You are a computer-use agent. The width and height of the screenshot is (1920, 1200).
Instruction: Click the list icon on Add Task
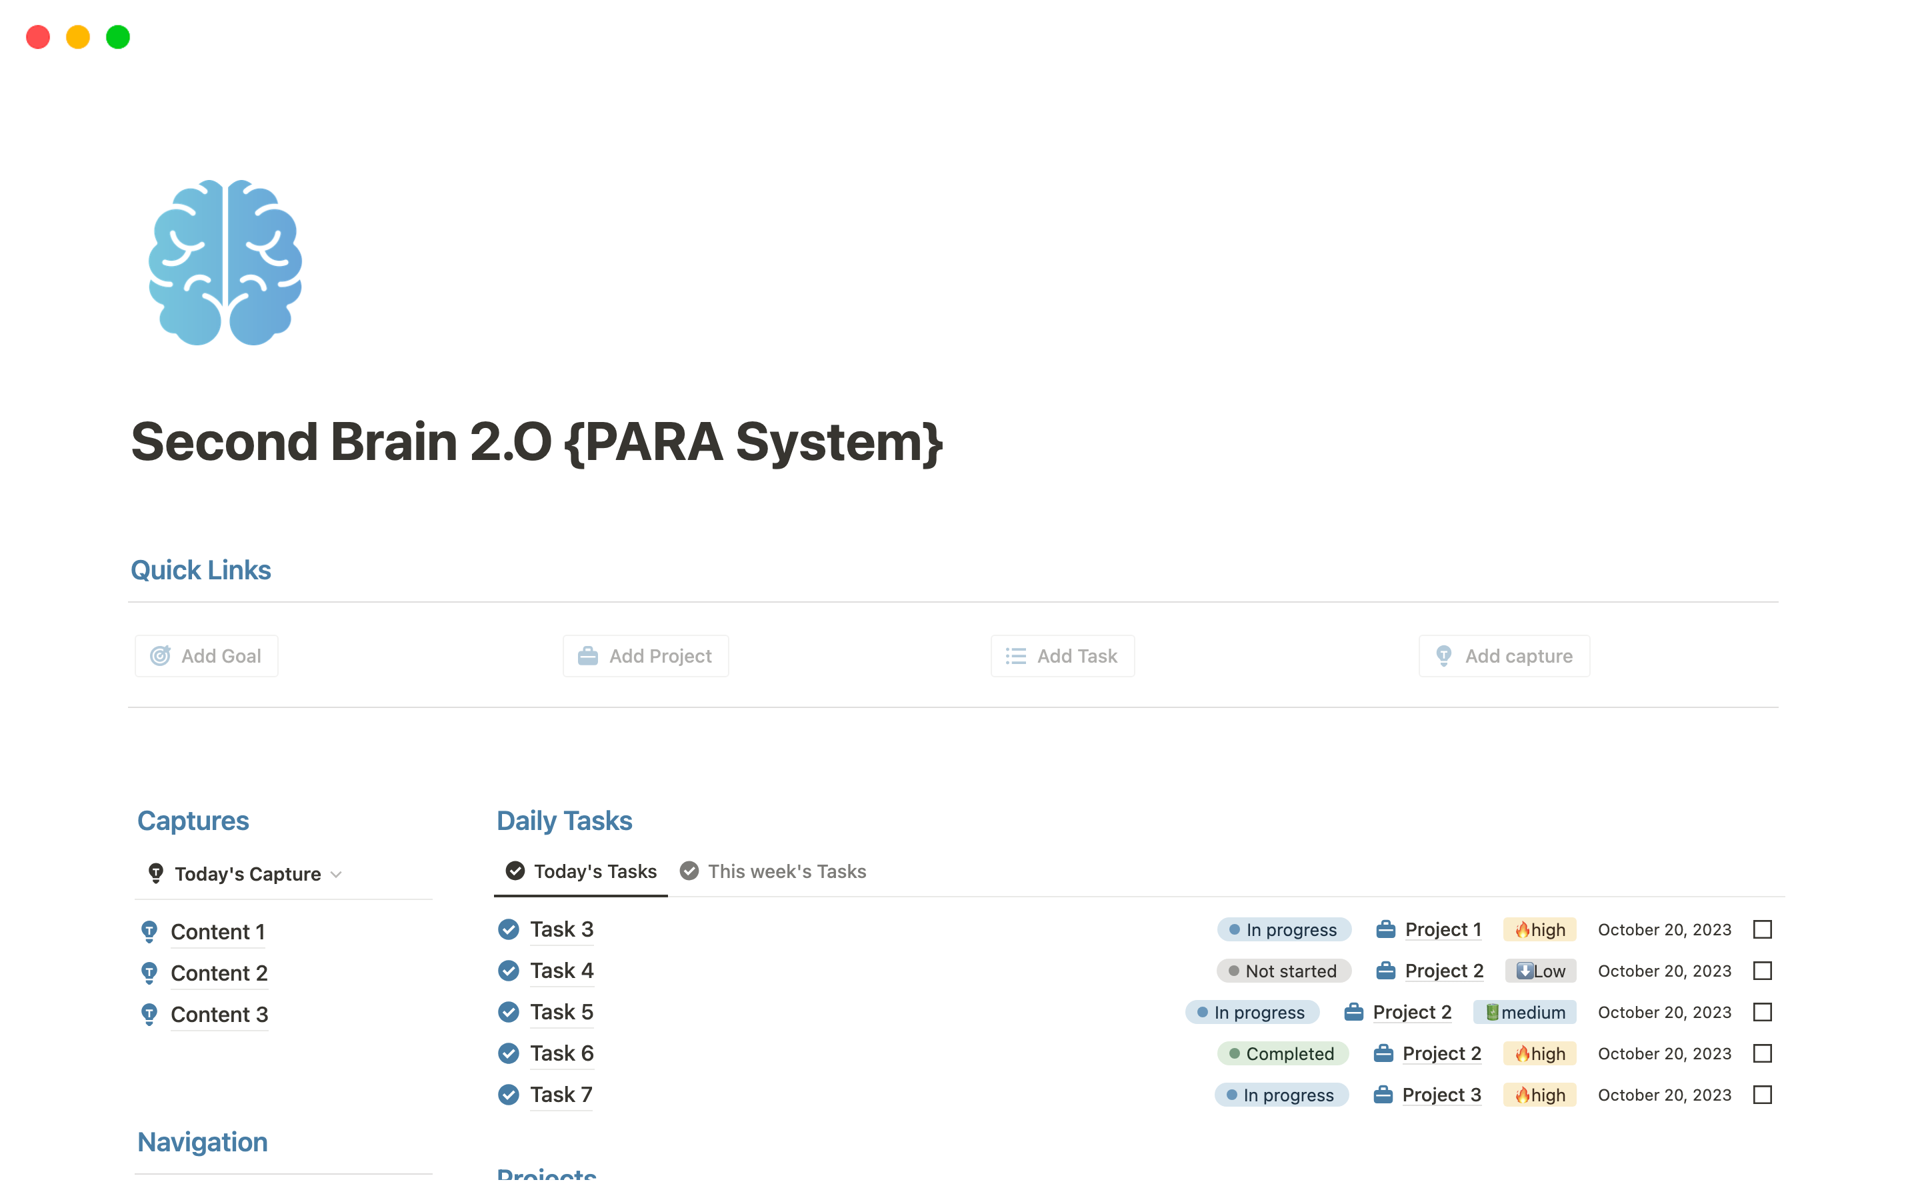pyautogui.click(x=1016, y=656)
